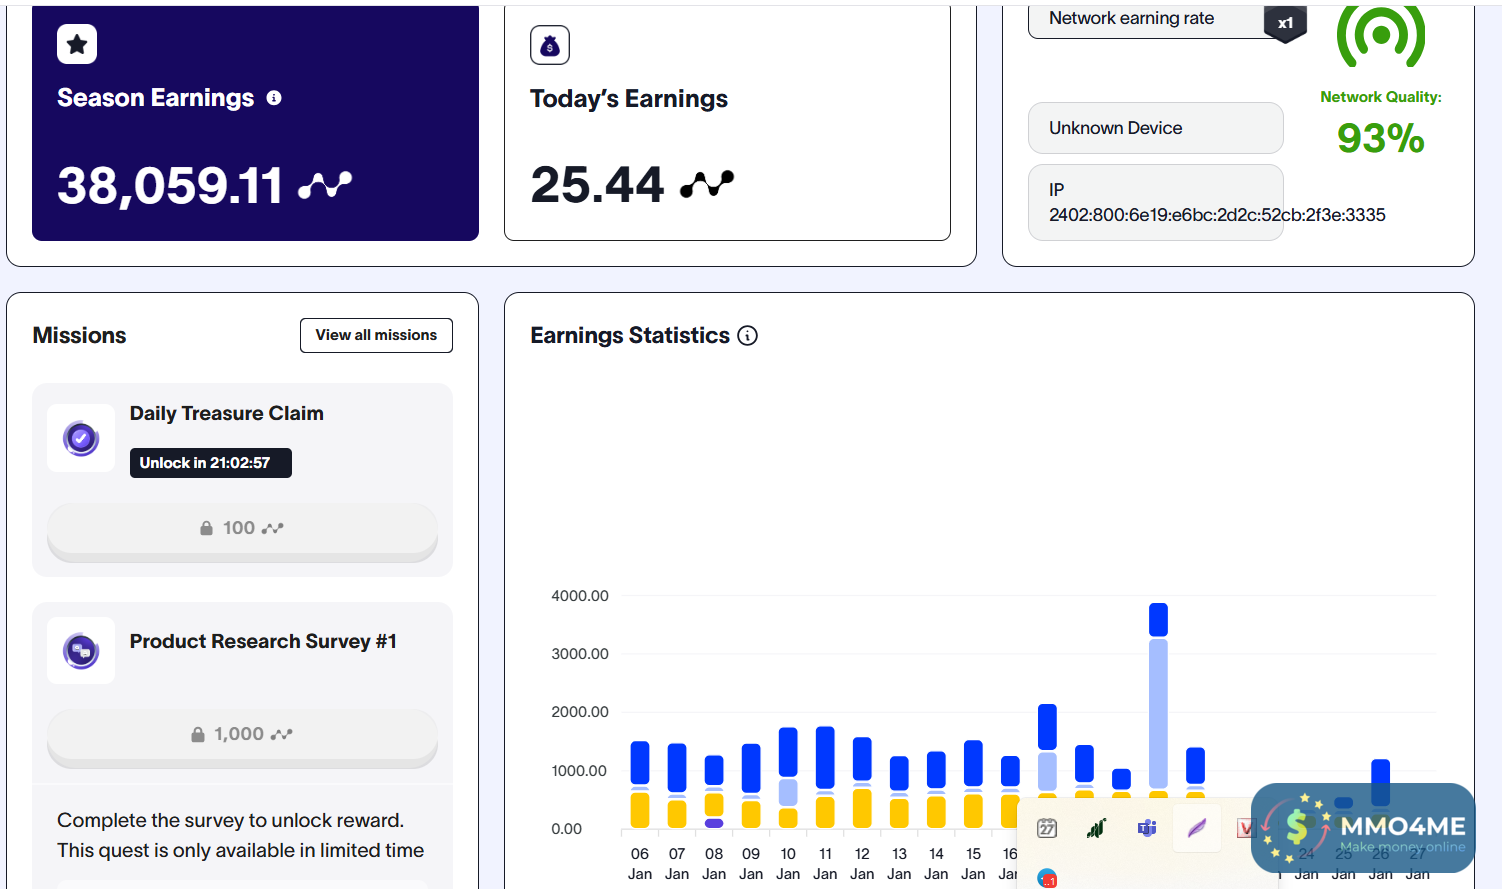1502x889 pixels.
Task: Click the 4000.00 axis label
Action: (580, 596)
